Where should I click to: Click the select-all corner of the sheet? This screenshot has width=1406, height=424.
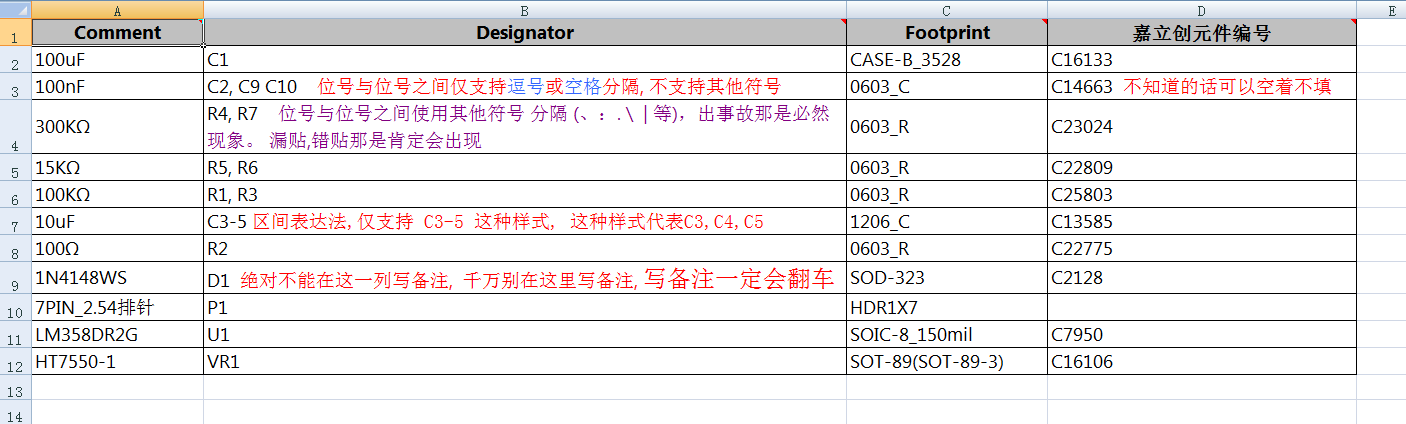tap(15, 10)
